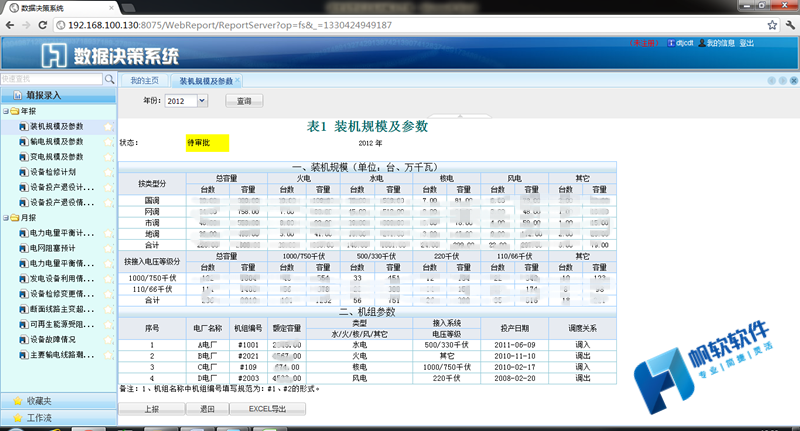This screenshot has width=800, height=431.
Task: Select the 数据决策系统 browser tab
Action: pyautogui.click(x=61, y=8)
